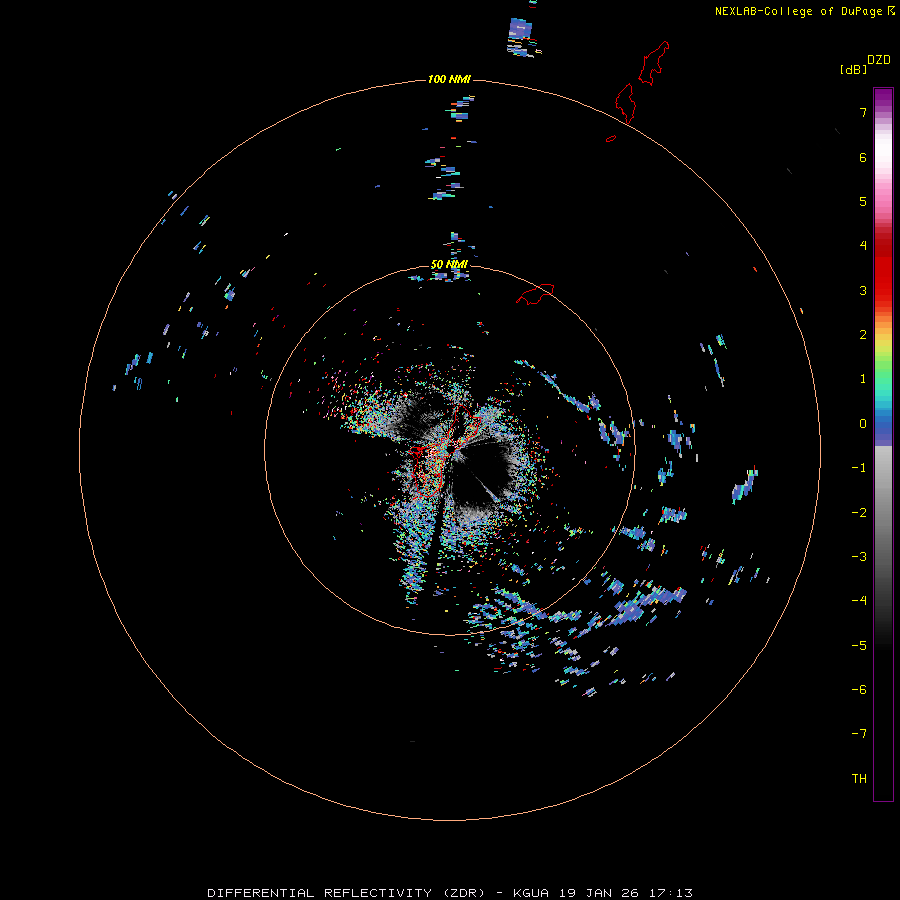Click the 0 value on color scale
This screenshot has width=900, height=900.
pyautogui.click(x=863, y=424)
